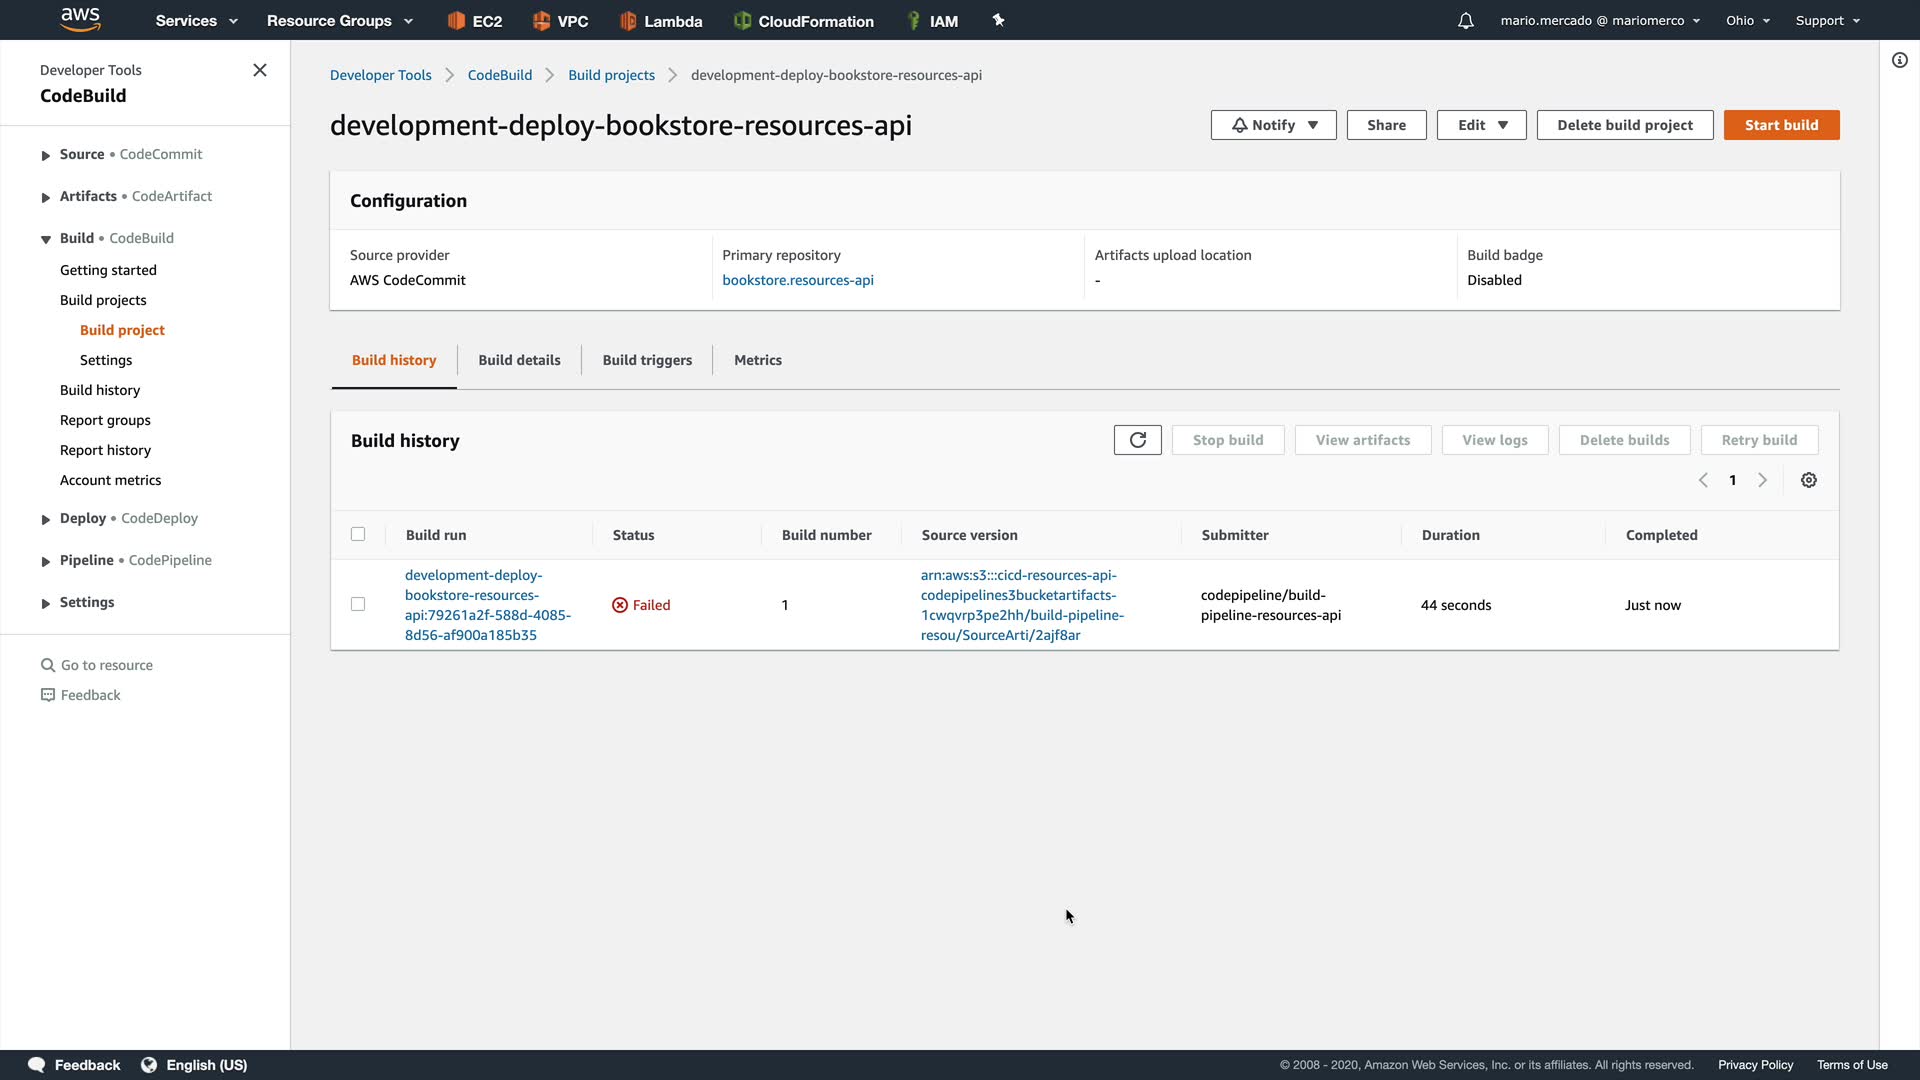Switch to Build details tab

click(x=519, y=360)
